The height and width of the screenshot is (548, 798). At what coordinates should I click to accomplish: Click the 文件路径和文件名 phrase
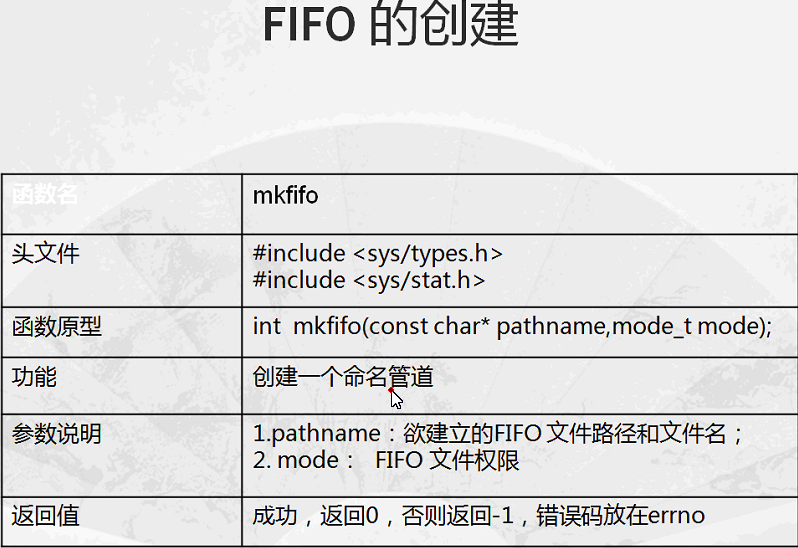coord(636,434)
